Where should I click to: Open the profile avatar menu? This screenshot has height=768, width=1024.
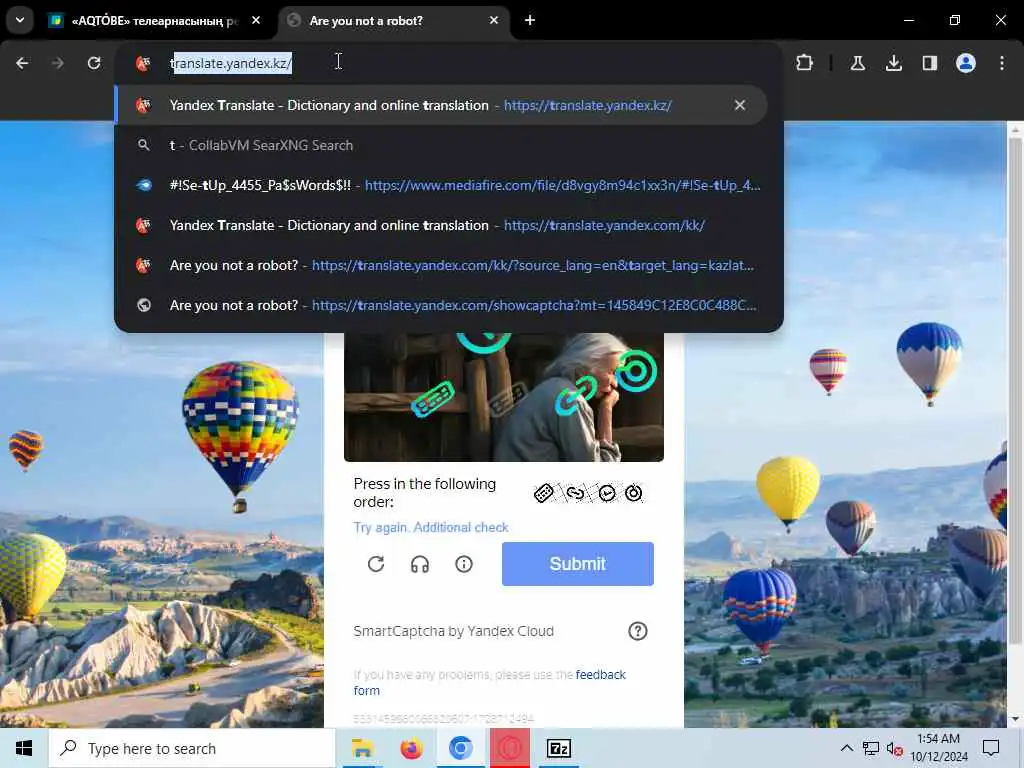(965, 63)
